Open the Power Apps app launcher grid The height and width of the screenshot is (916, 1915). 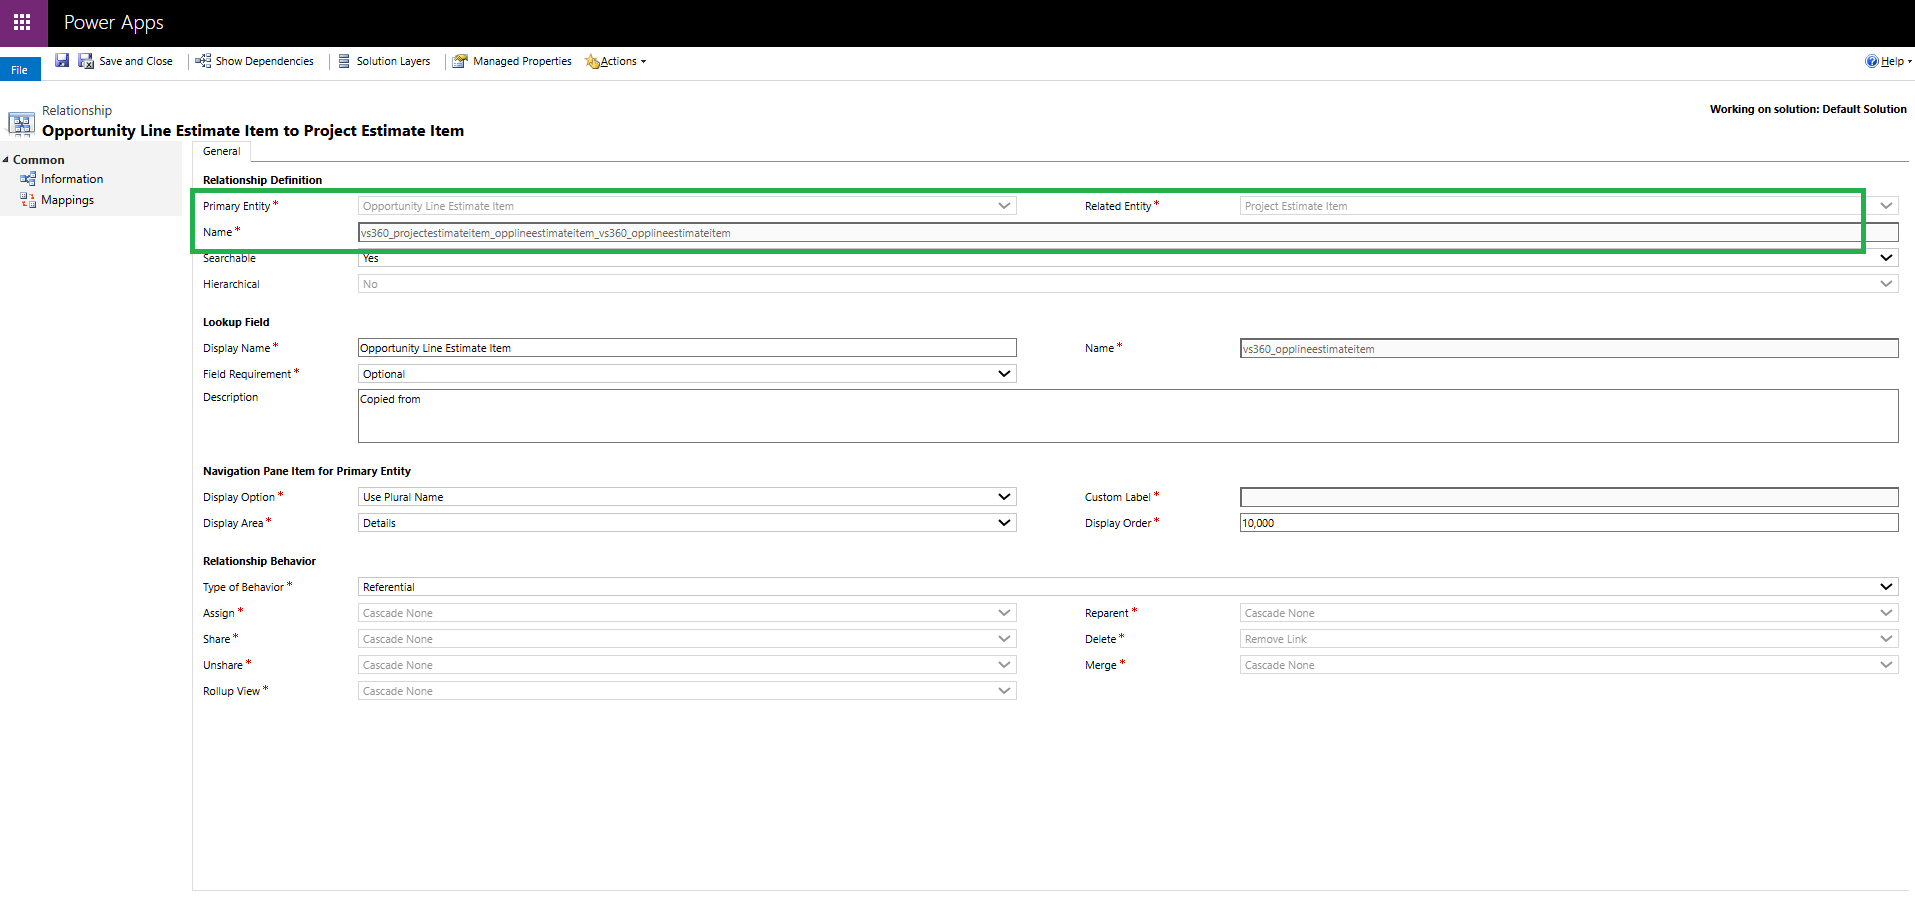(x=22, y=22)
